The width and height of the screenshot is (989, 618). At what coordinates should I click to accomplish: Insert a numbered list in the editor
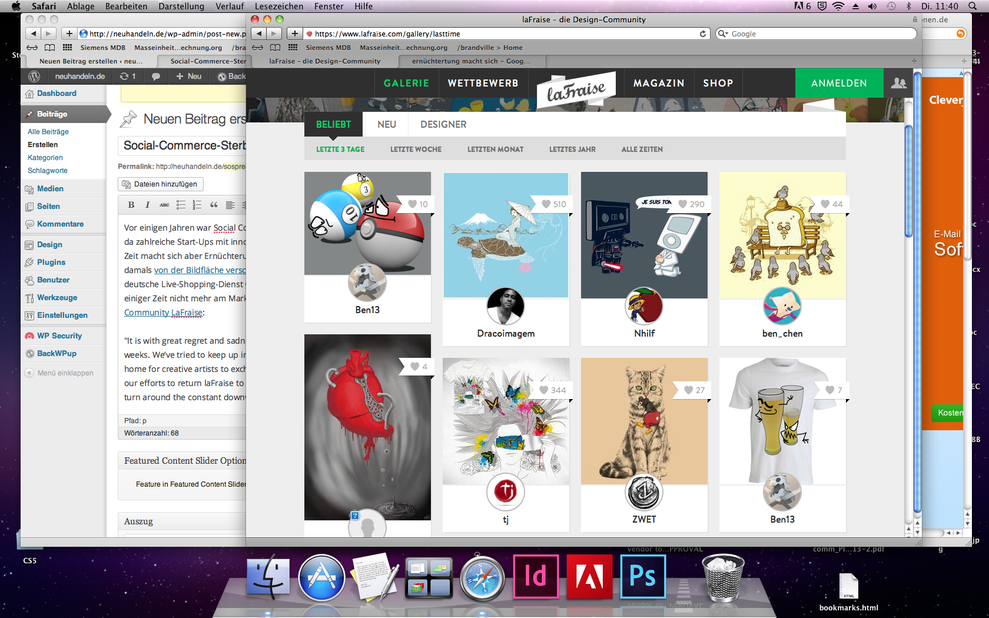tap(197, 204)
